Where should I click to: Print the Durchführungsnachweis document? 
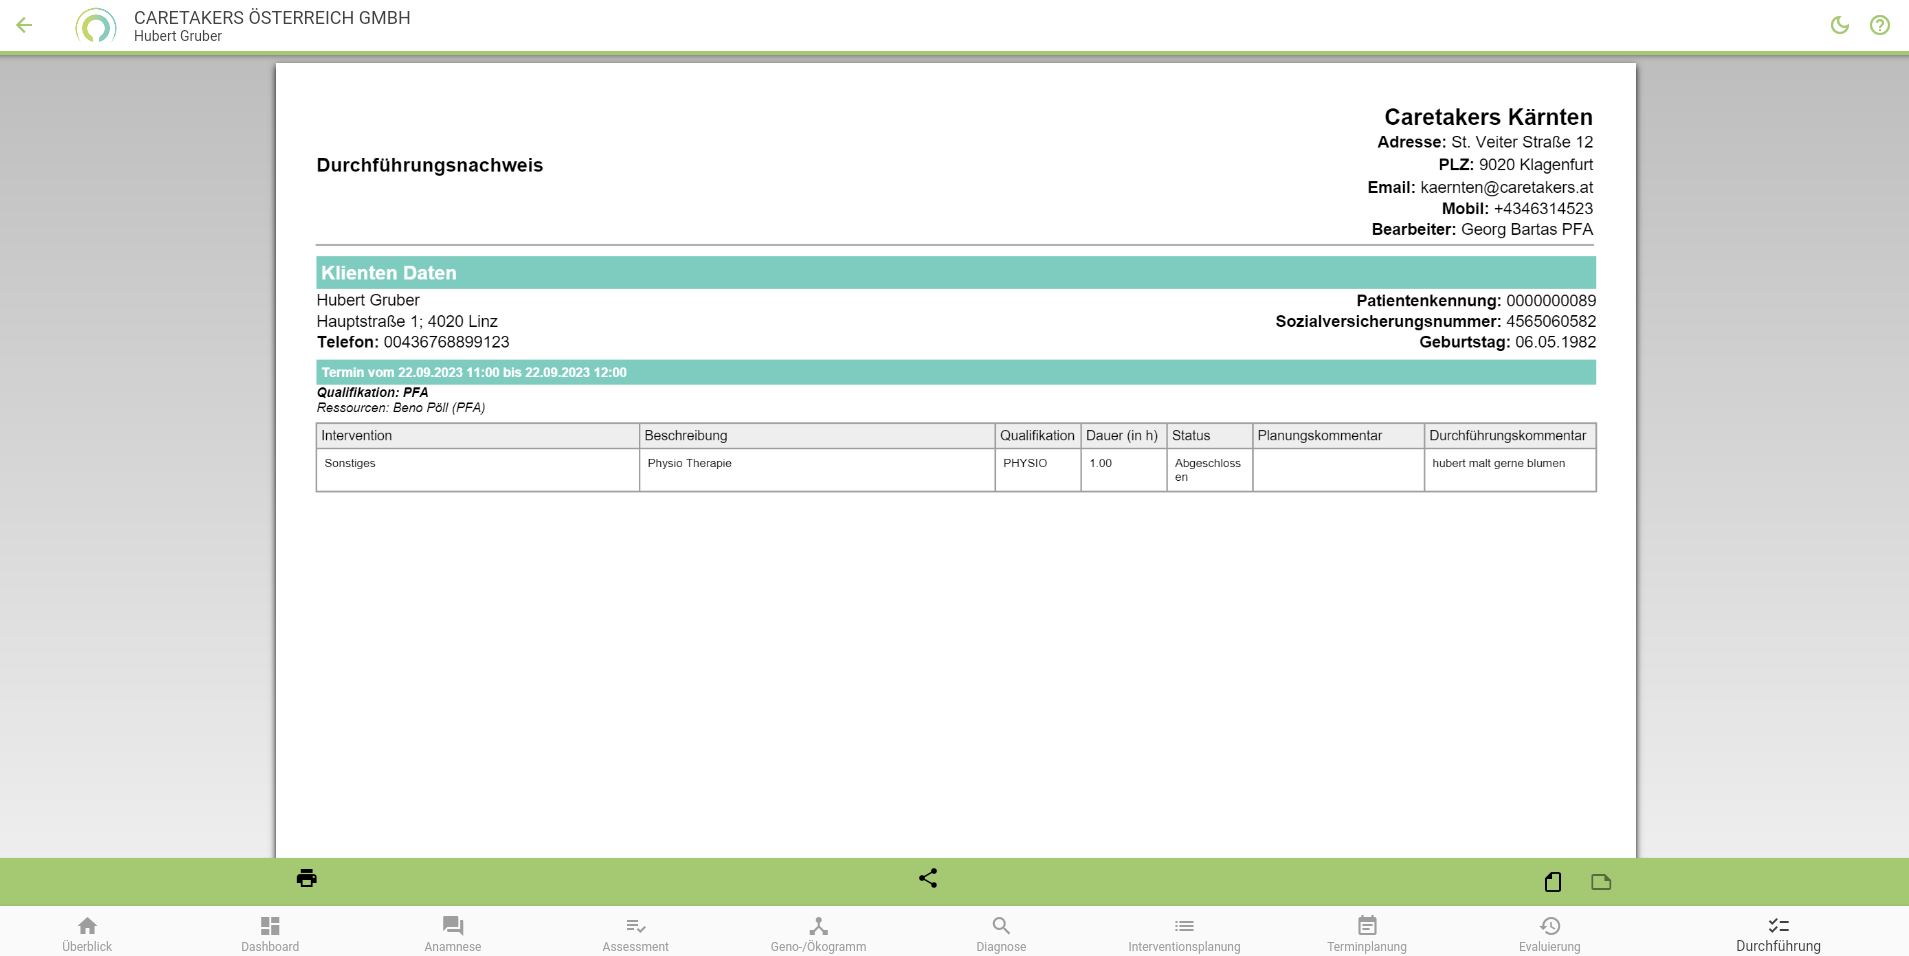(x=307, y=878)
